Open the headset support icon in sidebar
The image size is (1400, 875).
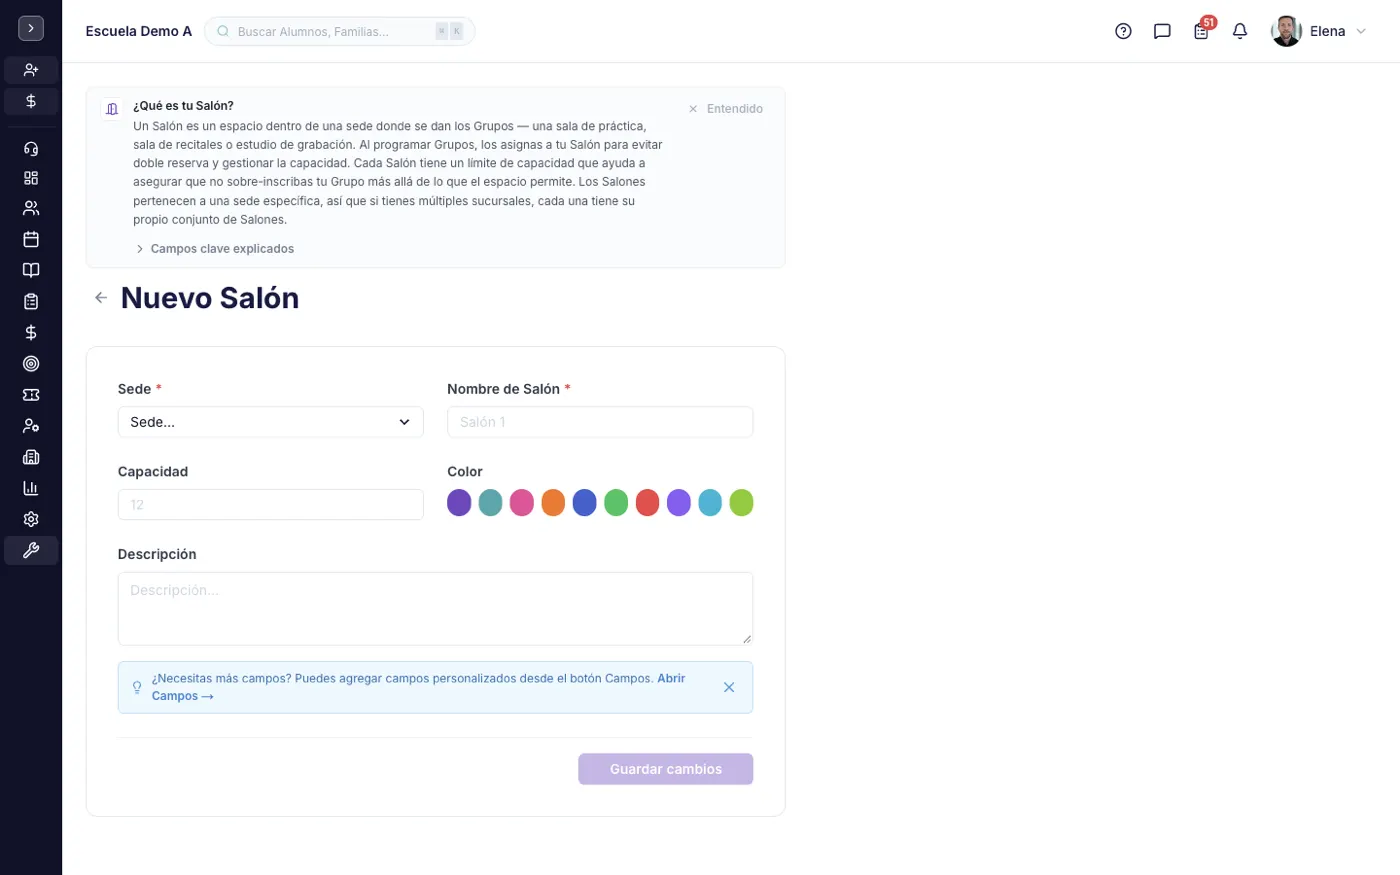(x=31, y=149)
